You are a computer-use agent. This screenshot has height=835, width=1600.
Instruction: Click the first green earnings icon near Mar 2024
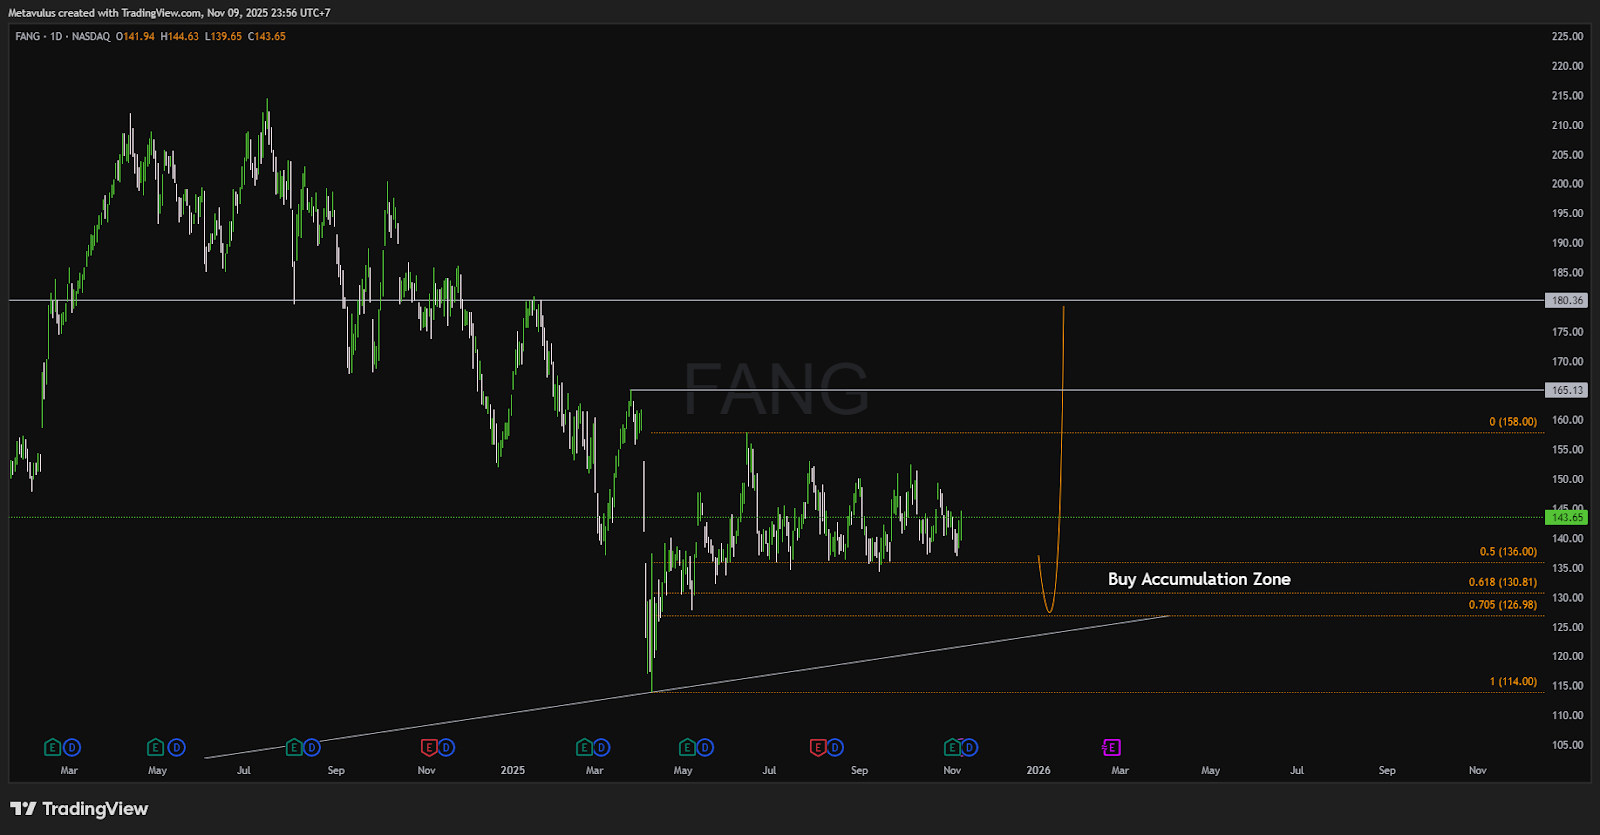tap(53, 747)
